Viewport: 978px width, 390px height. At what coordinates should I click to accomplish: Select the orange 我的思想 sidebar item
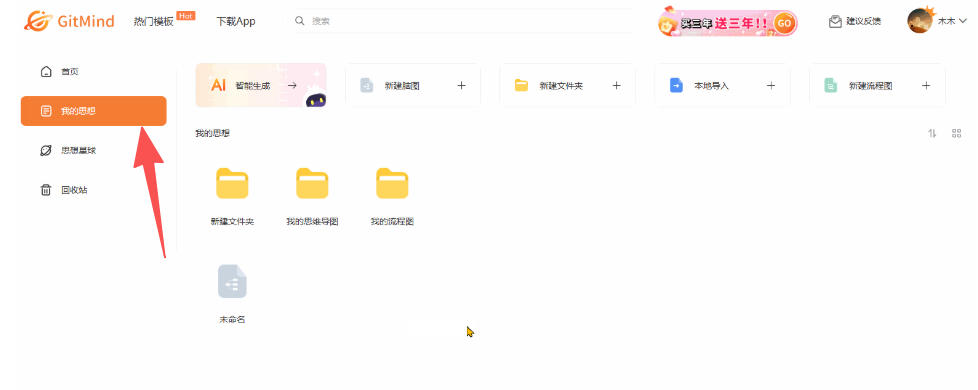tap(94, 111)
